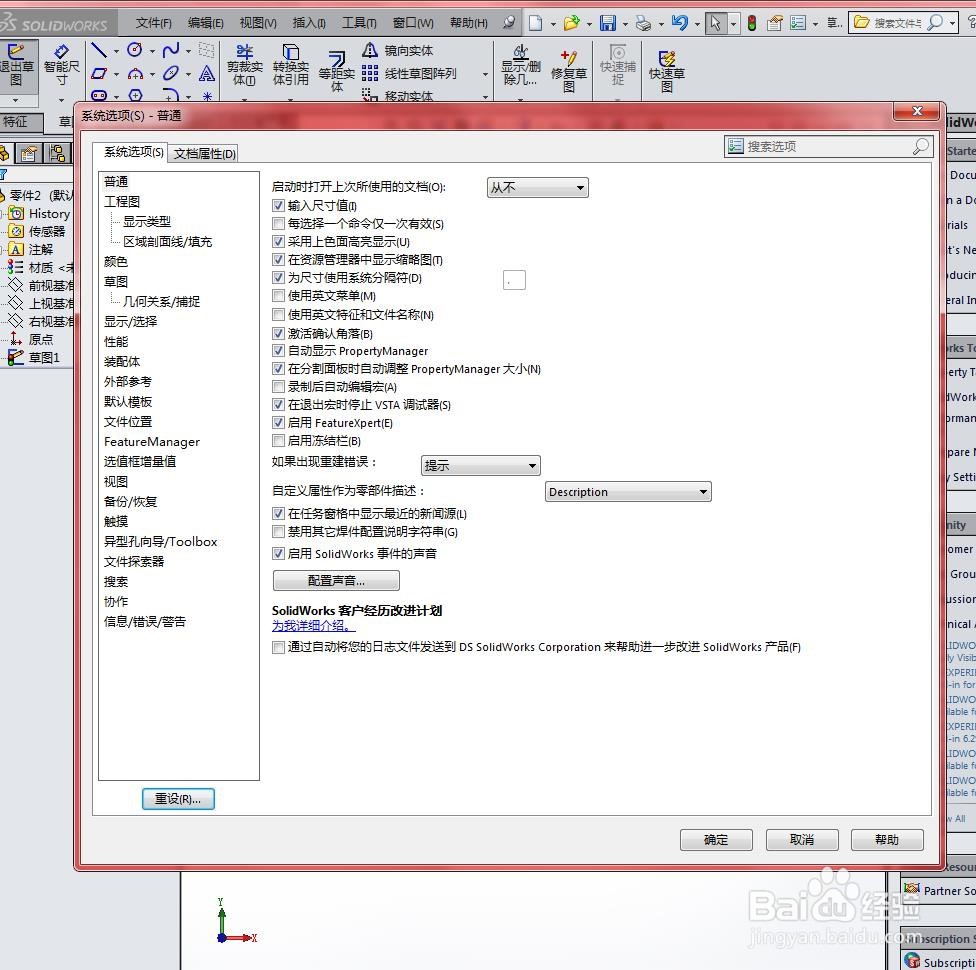Switch to the 文档属性(D) tab

pos(205,153)
